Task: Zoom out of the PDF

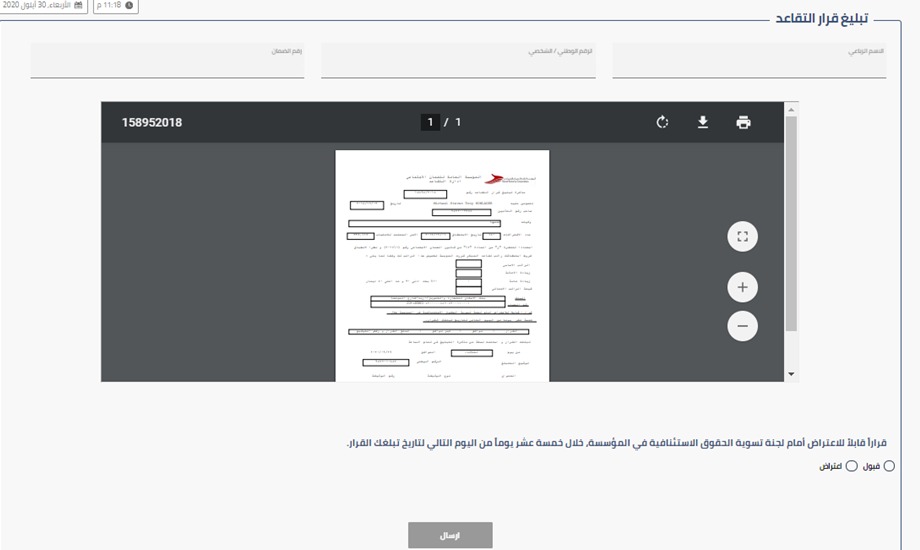Action: pyautogui.click(x=742, y=326)
